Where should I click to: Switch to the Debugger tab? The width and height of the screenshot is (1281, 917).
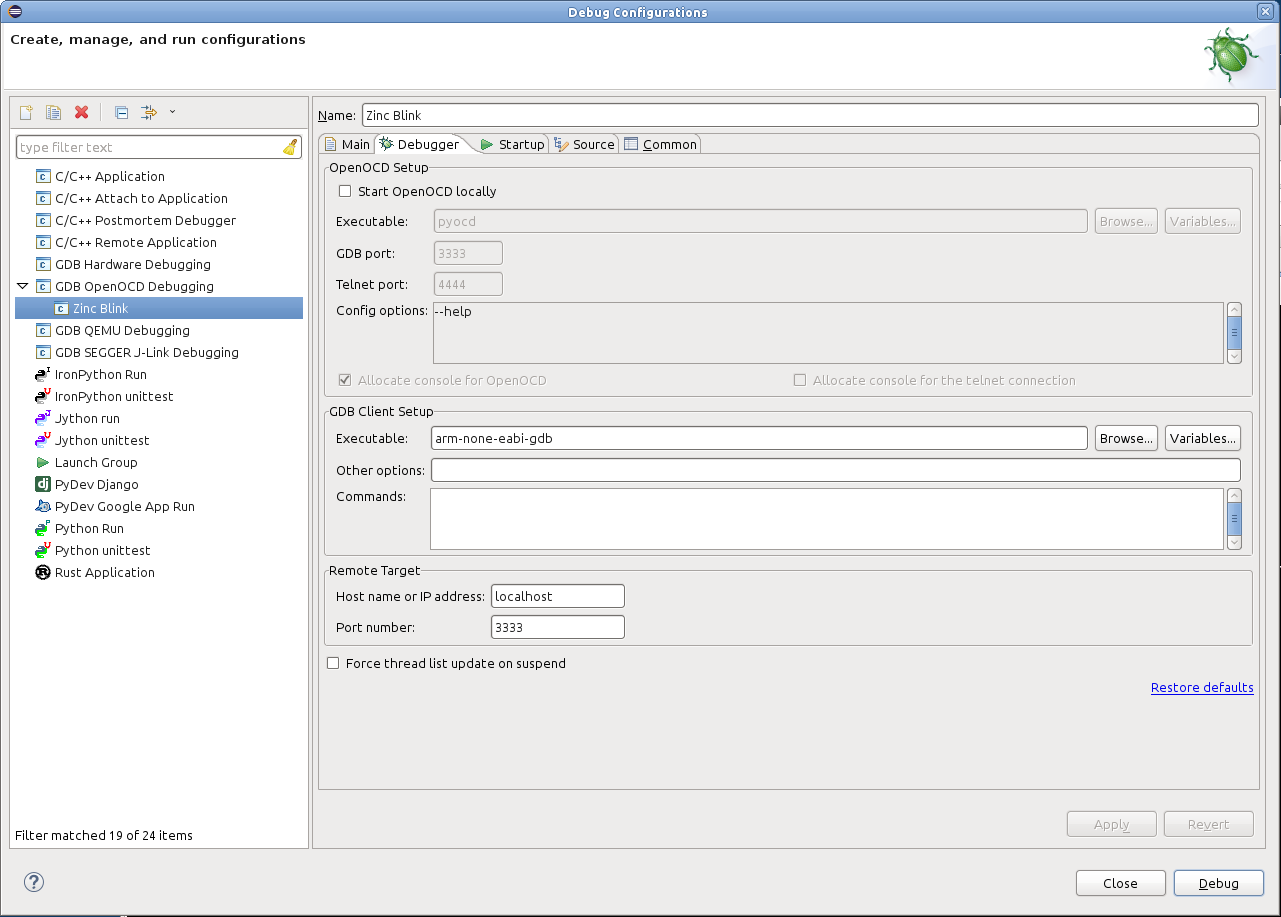[420, 144]
